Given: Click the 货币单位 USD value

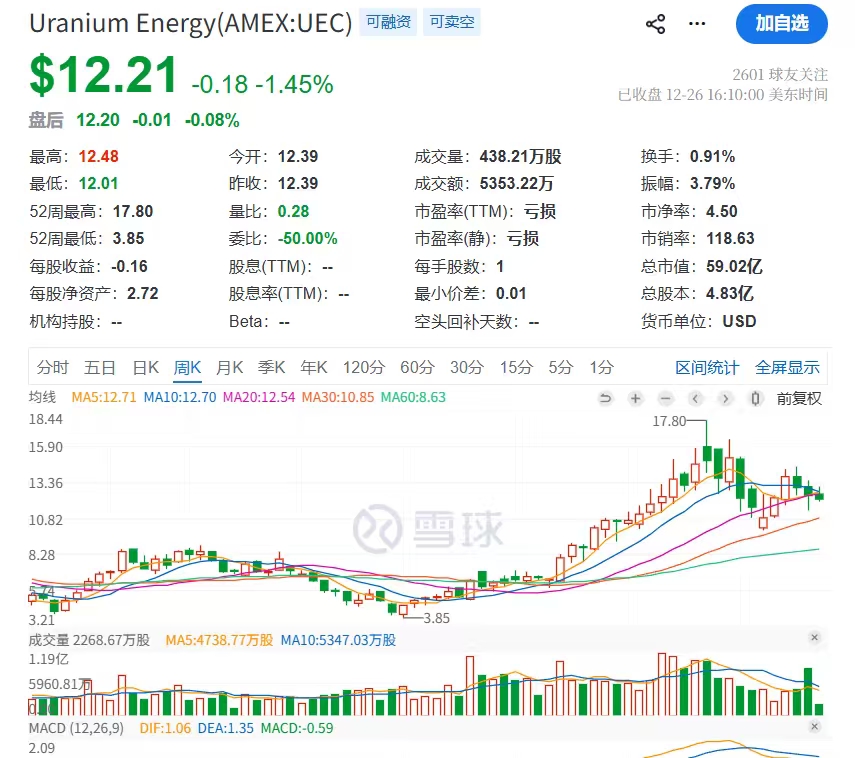Looking at the screenshot, I should 739,321.
